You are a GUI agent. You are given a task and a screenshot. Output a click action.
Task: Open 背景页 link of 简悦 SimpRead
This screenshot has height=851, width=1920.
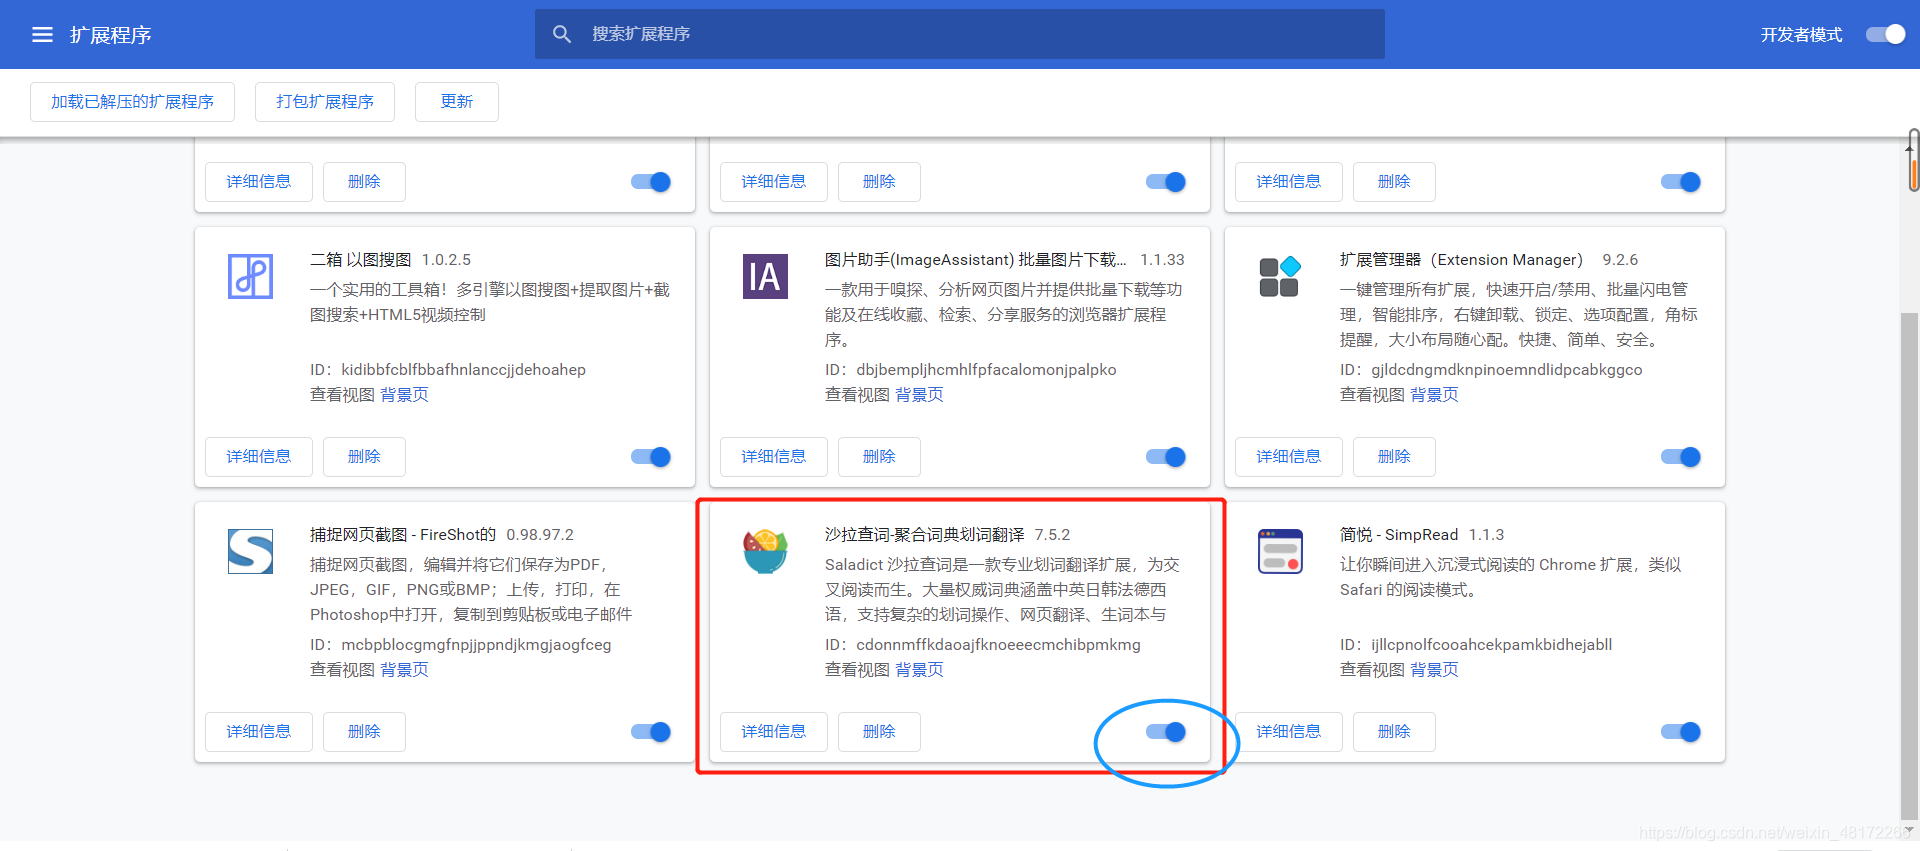pyautogui.click(x=1434, y=670)
